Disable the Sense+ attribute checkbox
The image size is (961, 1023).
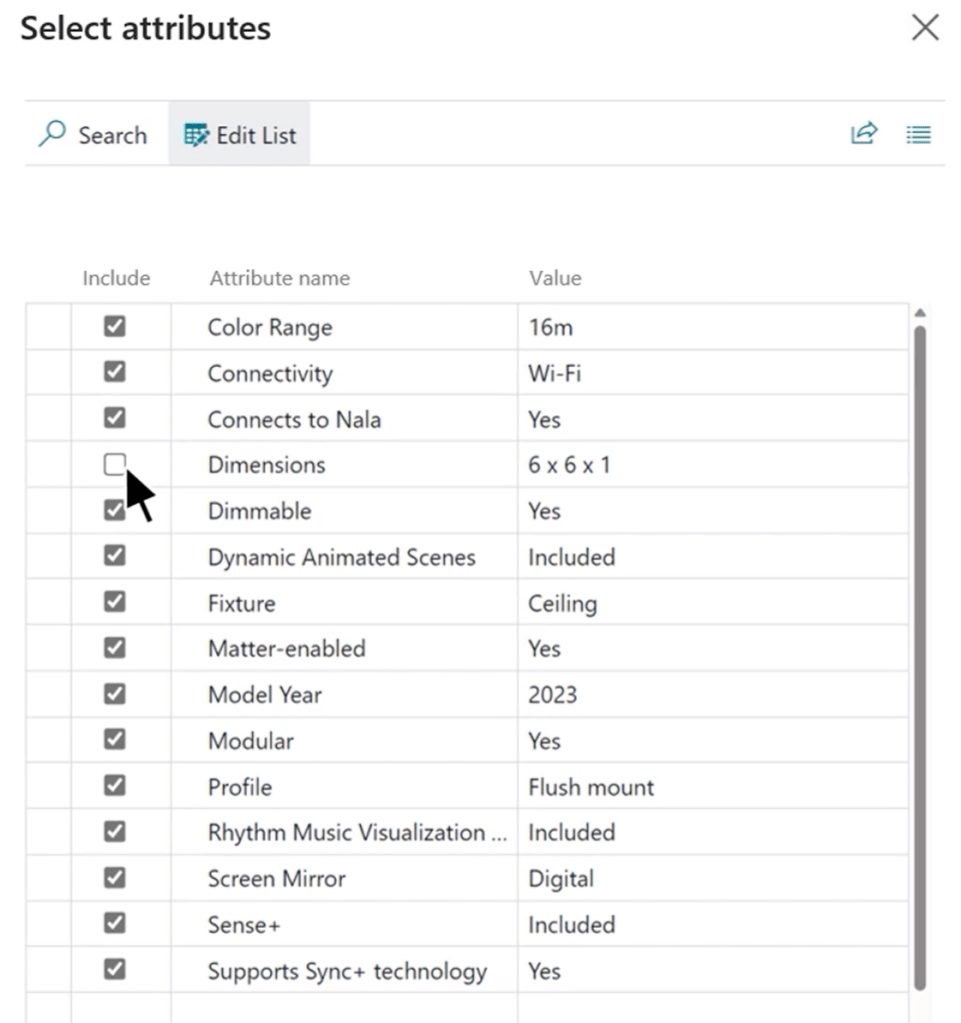click(x=115, y=923)
